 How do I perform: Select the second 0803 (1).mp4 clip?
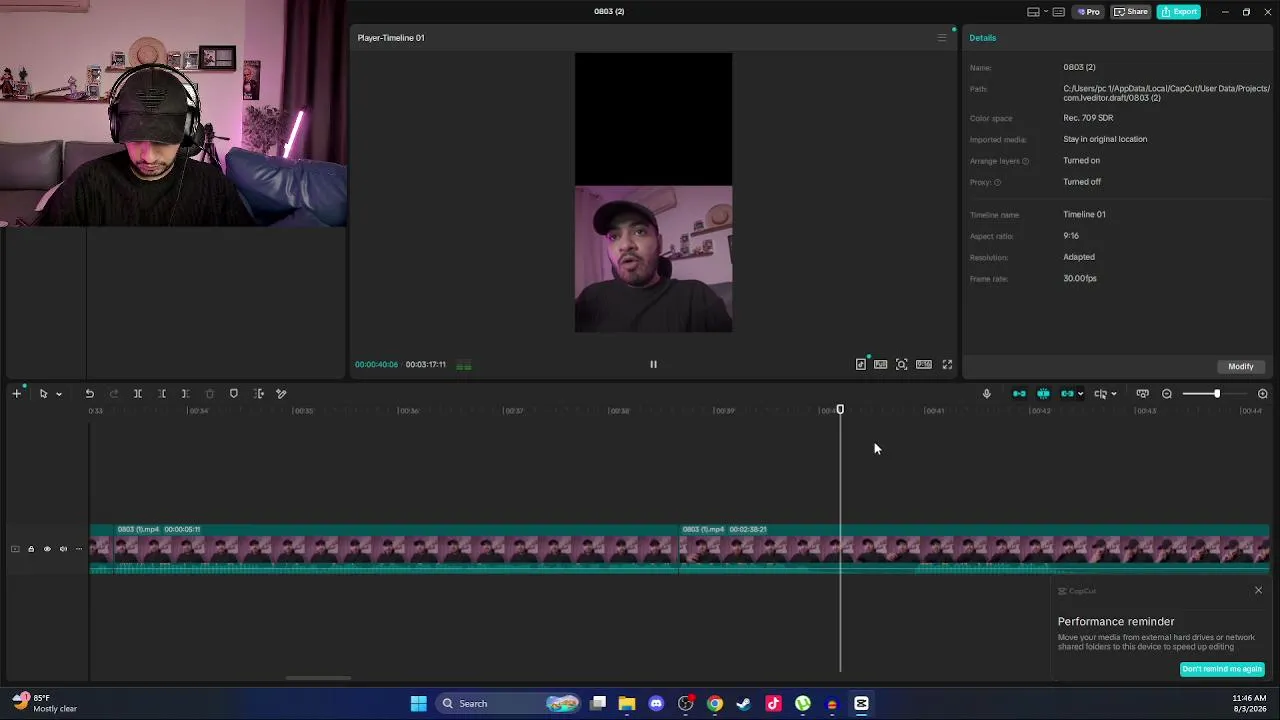(x=974, y=549)
